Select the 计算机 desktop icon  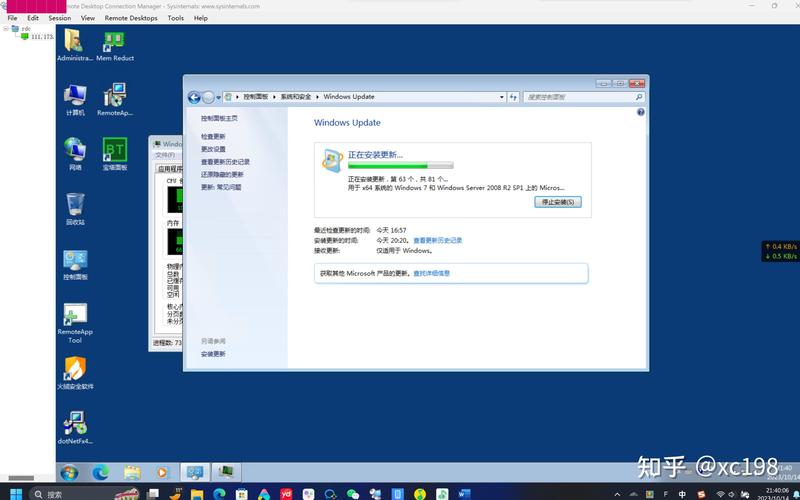click(75, 100)
